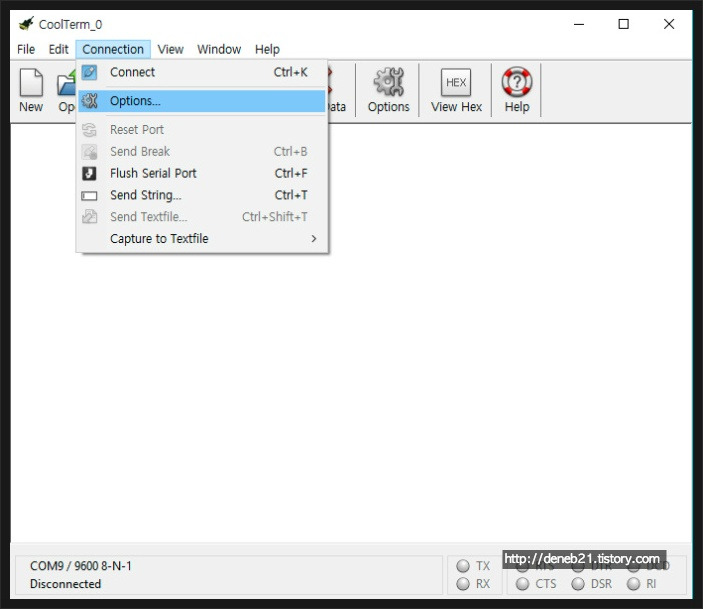Open the View menu
Viewport: 703px width, 609px height.
coord(170,49)
